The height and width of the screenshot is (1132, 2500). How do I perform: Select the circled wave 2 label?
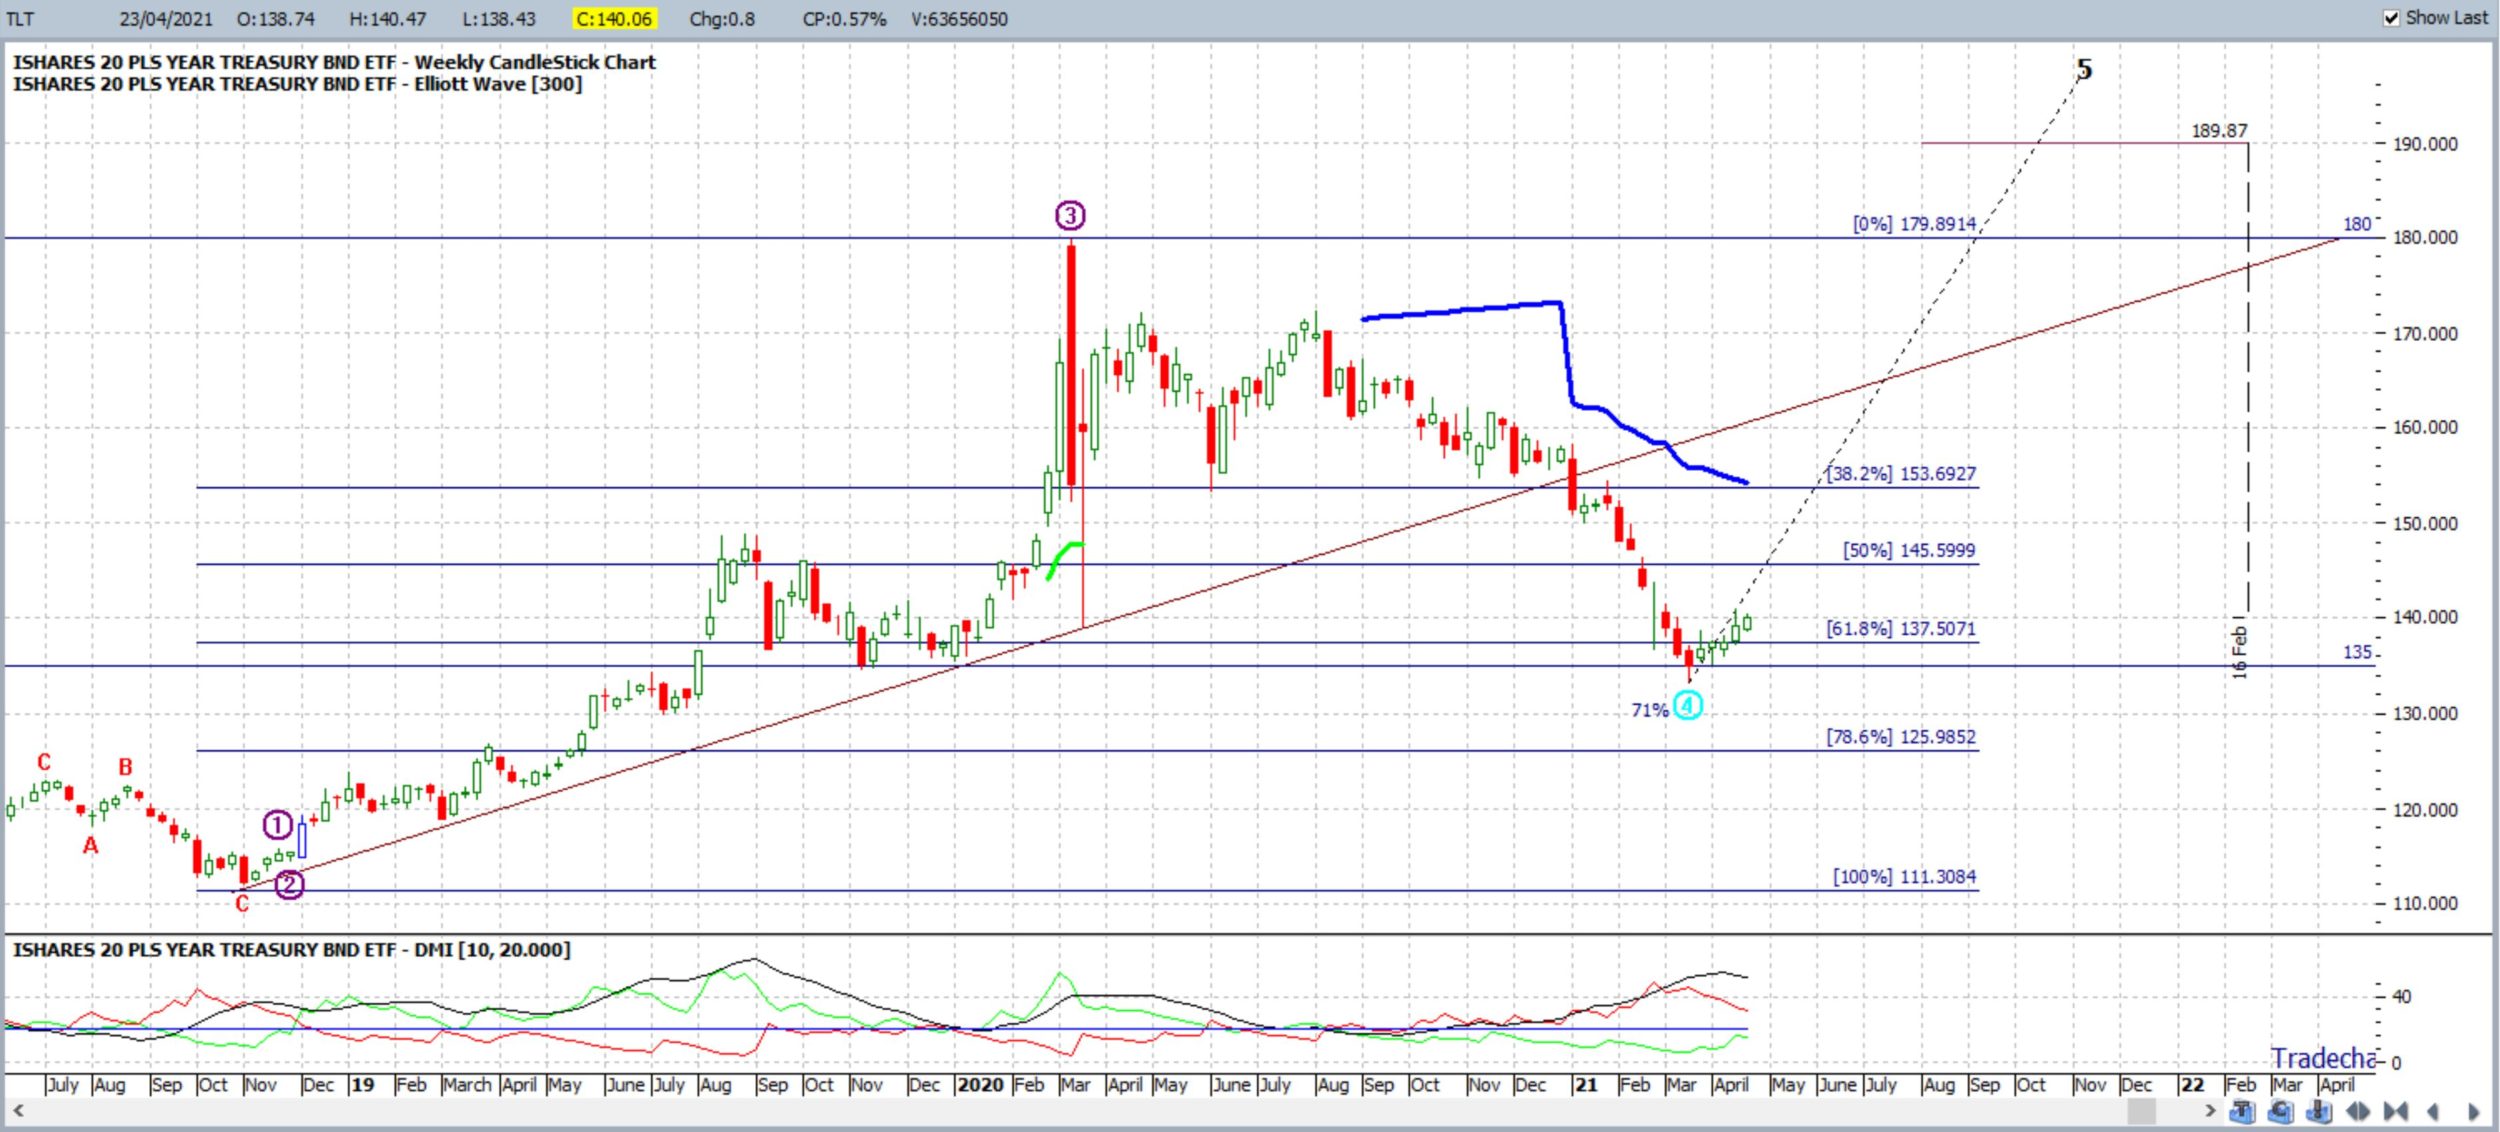tap(290, 884)
